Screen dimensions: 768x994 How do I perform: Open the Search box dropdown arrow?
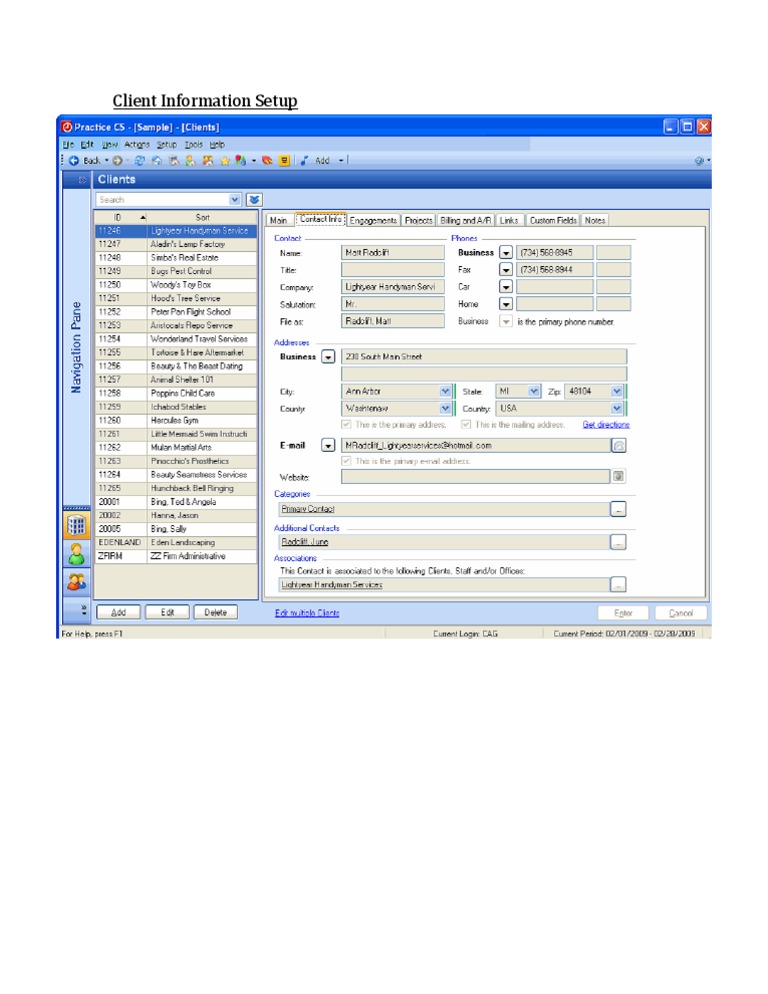click(x=235, y=200)
